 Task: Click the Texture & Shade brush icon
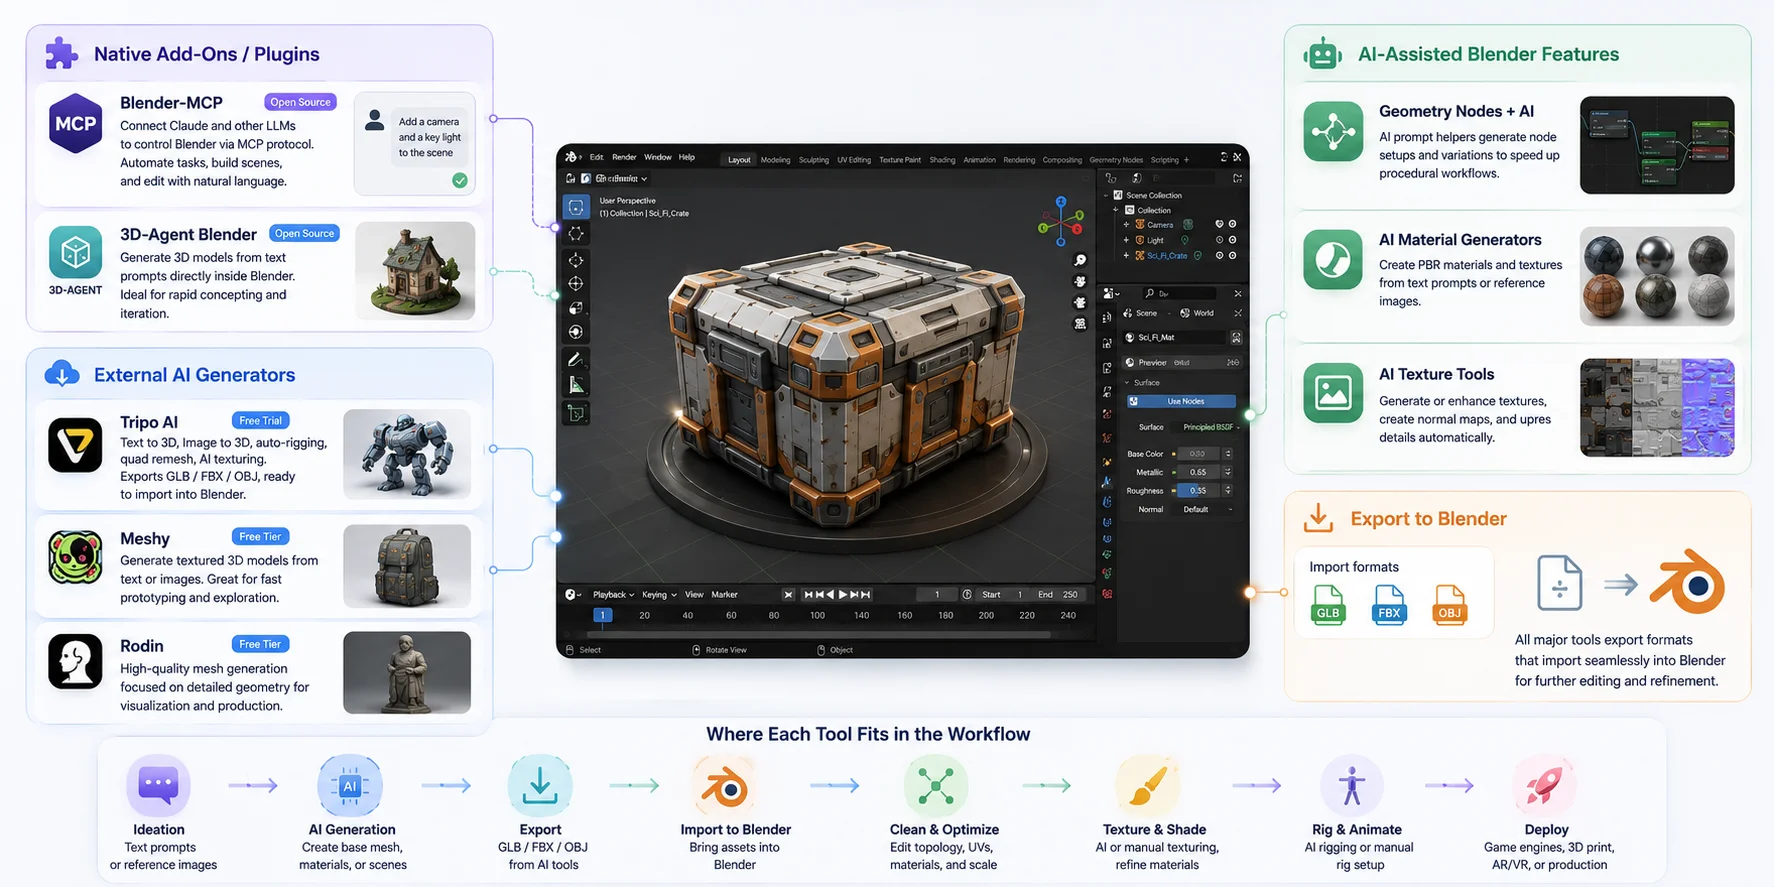[x=1148, y=785]
